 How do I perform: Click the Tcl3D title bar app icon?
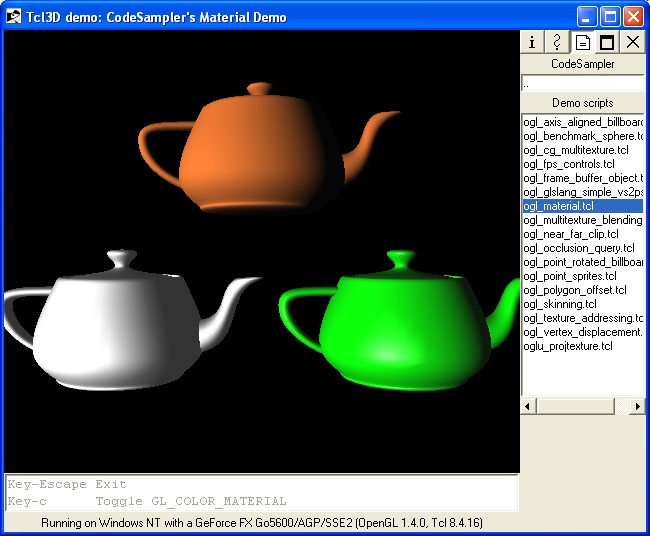point(13,17)
